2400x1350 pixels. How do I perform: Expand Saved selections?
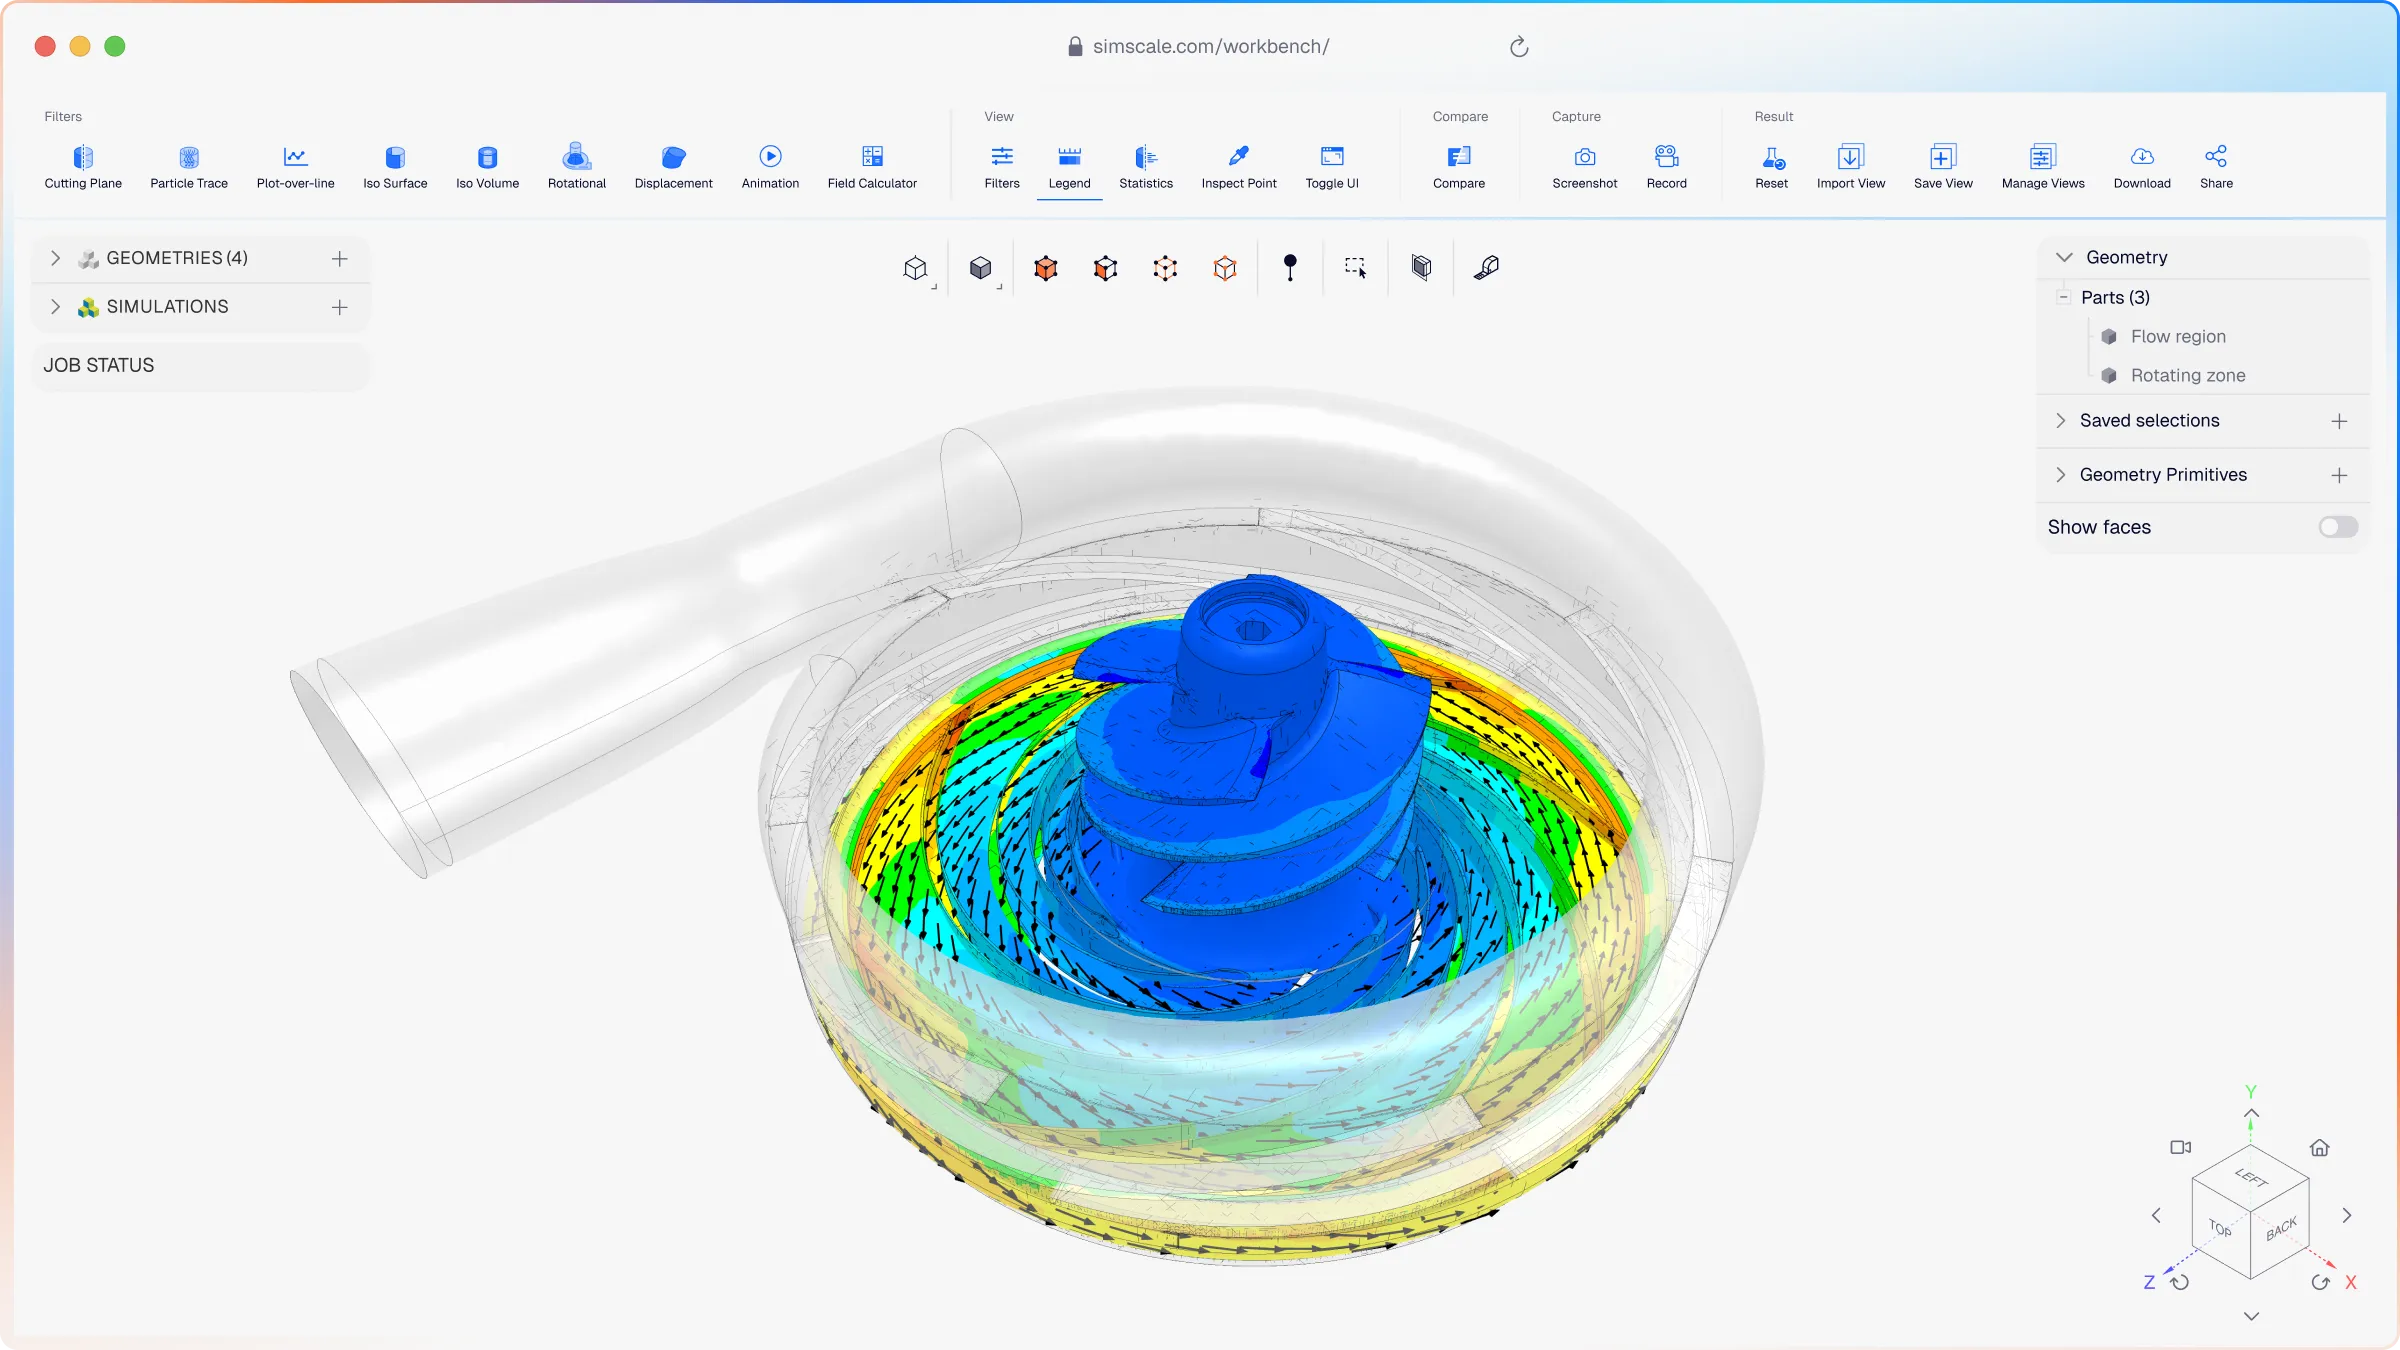pos(2060,421)
